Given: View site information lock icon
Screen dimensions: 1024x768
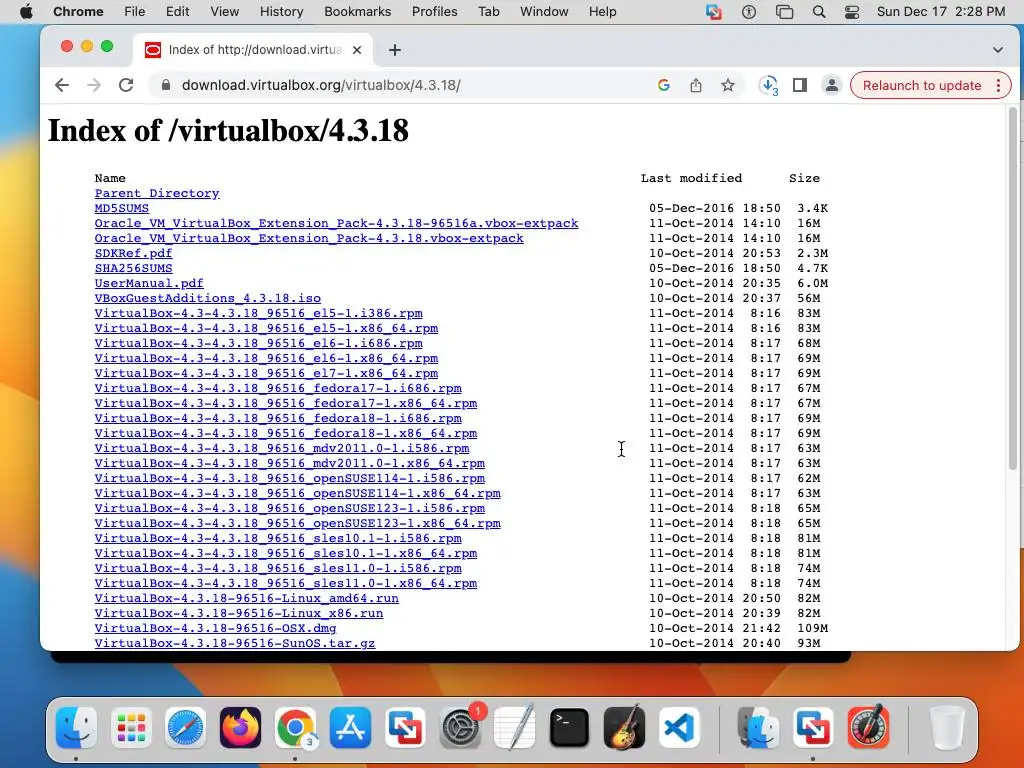Looking at the screenshot, I should [x=166, y=86].
